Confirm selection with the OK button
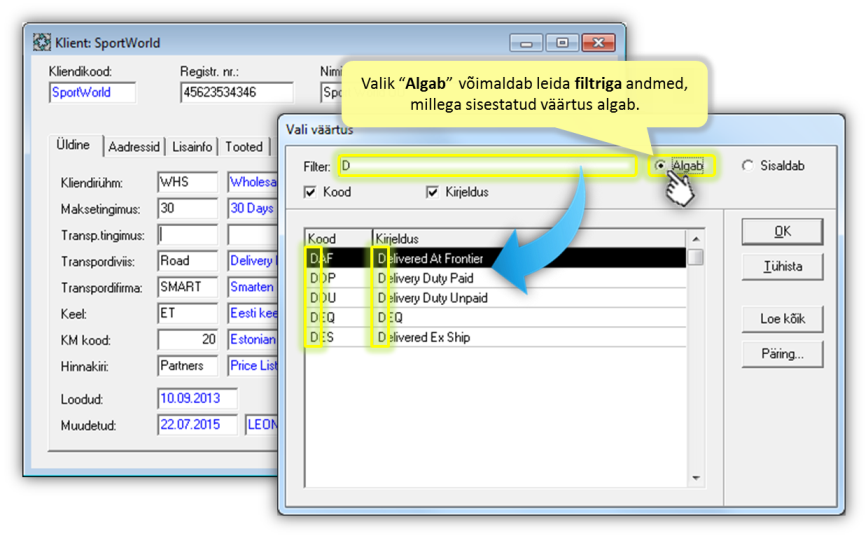 pos(782,231)
